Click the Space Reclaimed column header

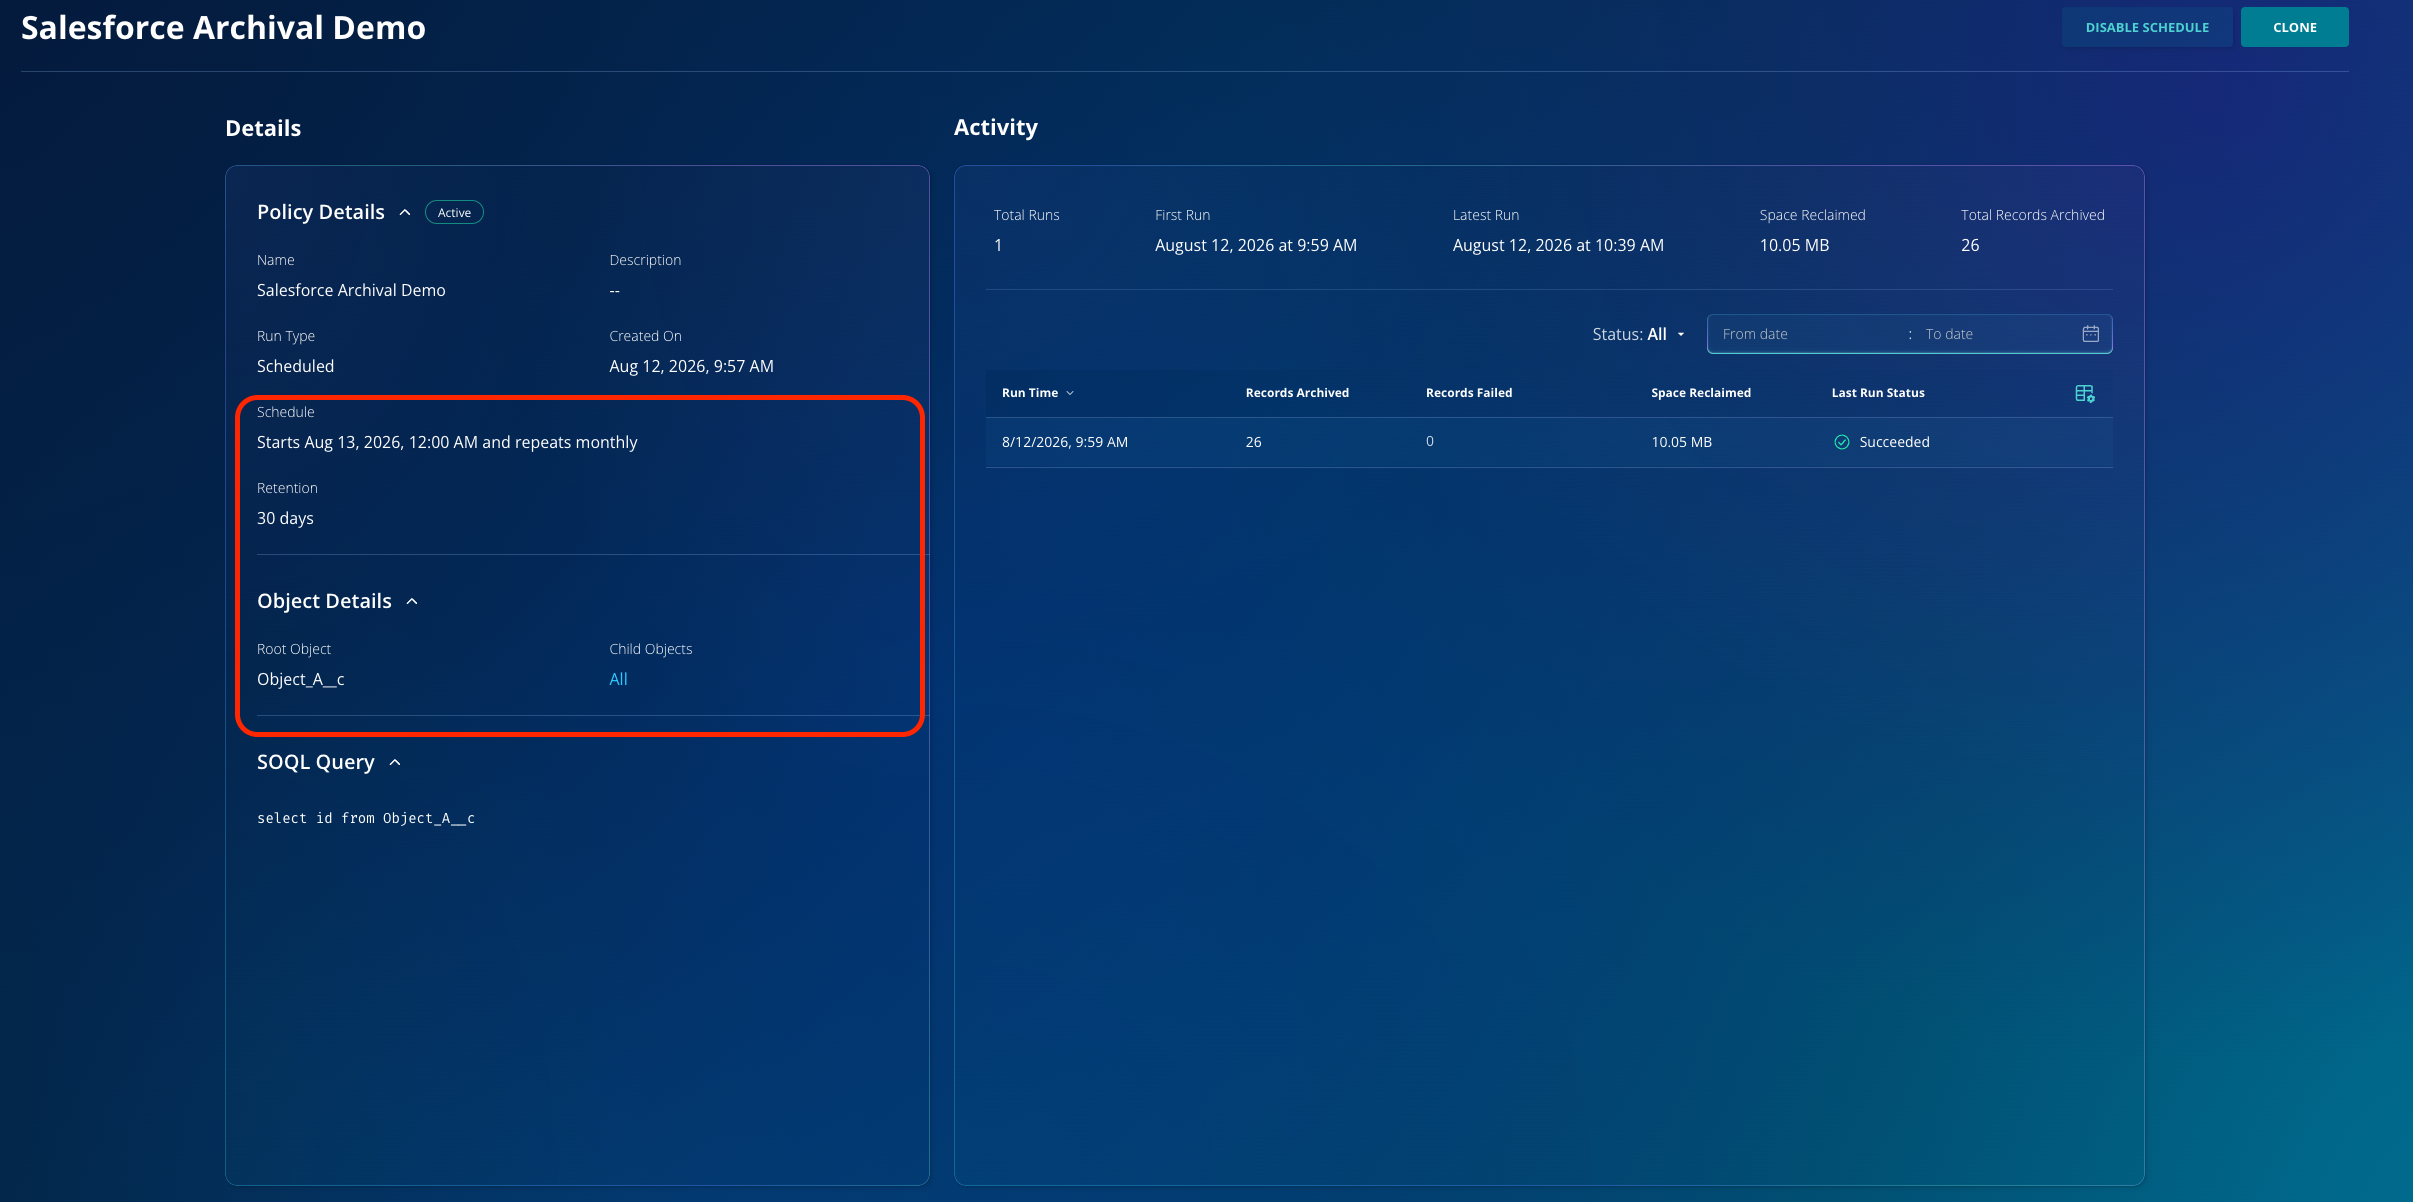1701,393
